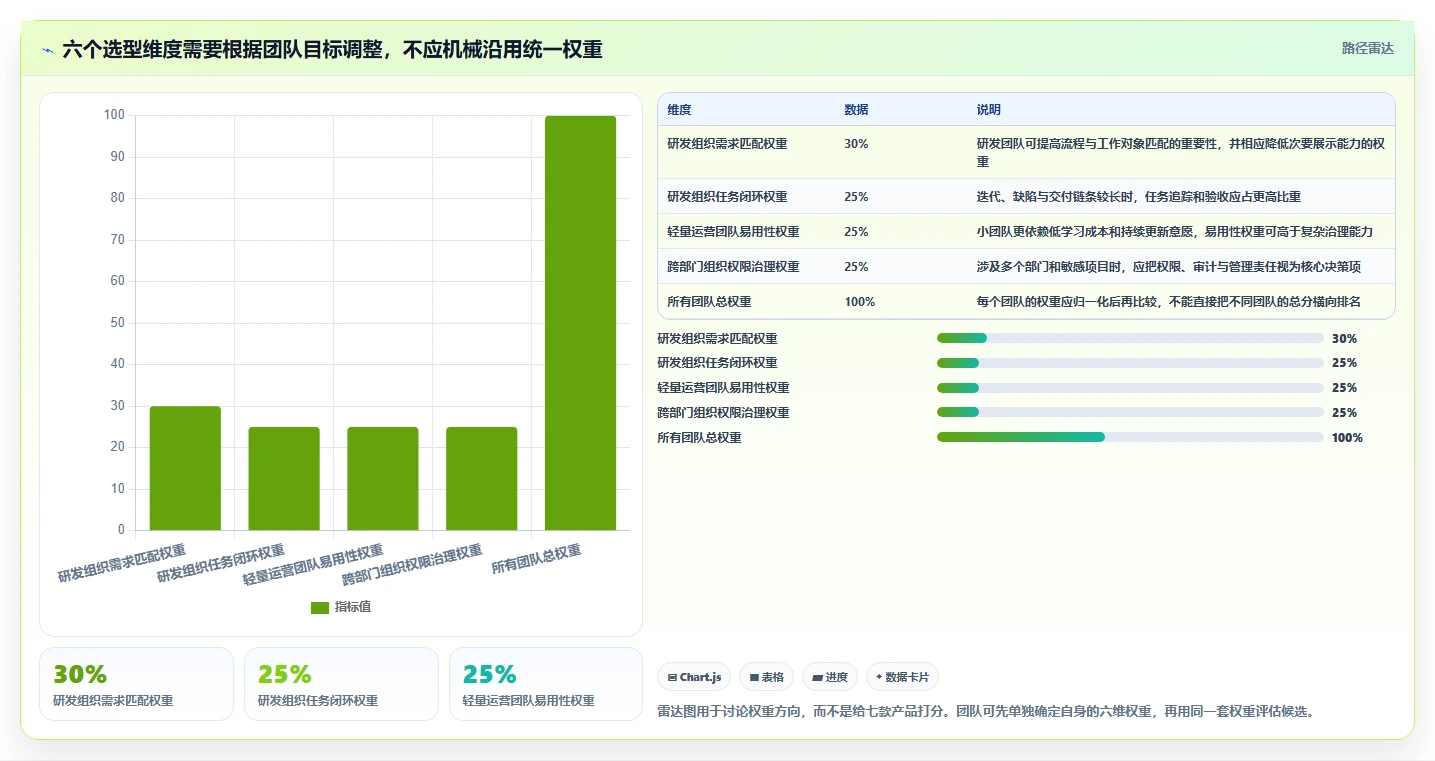Click the description starting 迭代、缺陷与交付链条较长时

pos(1139,197)
